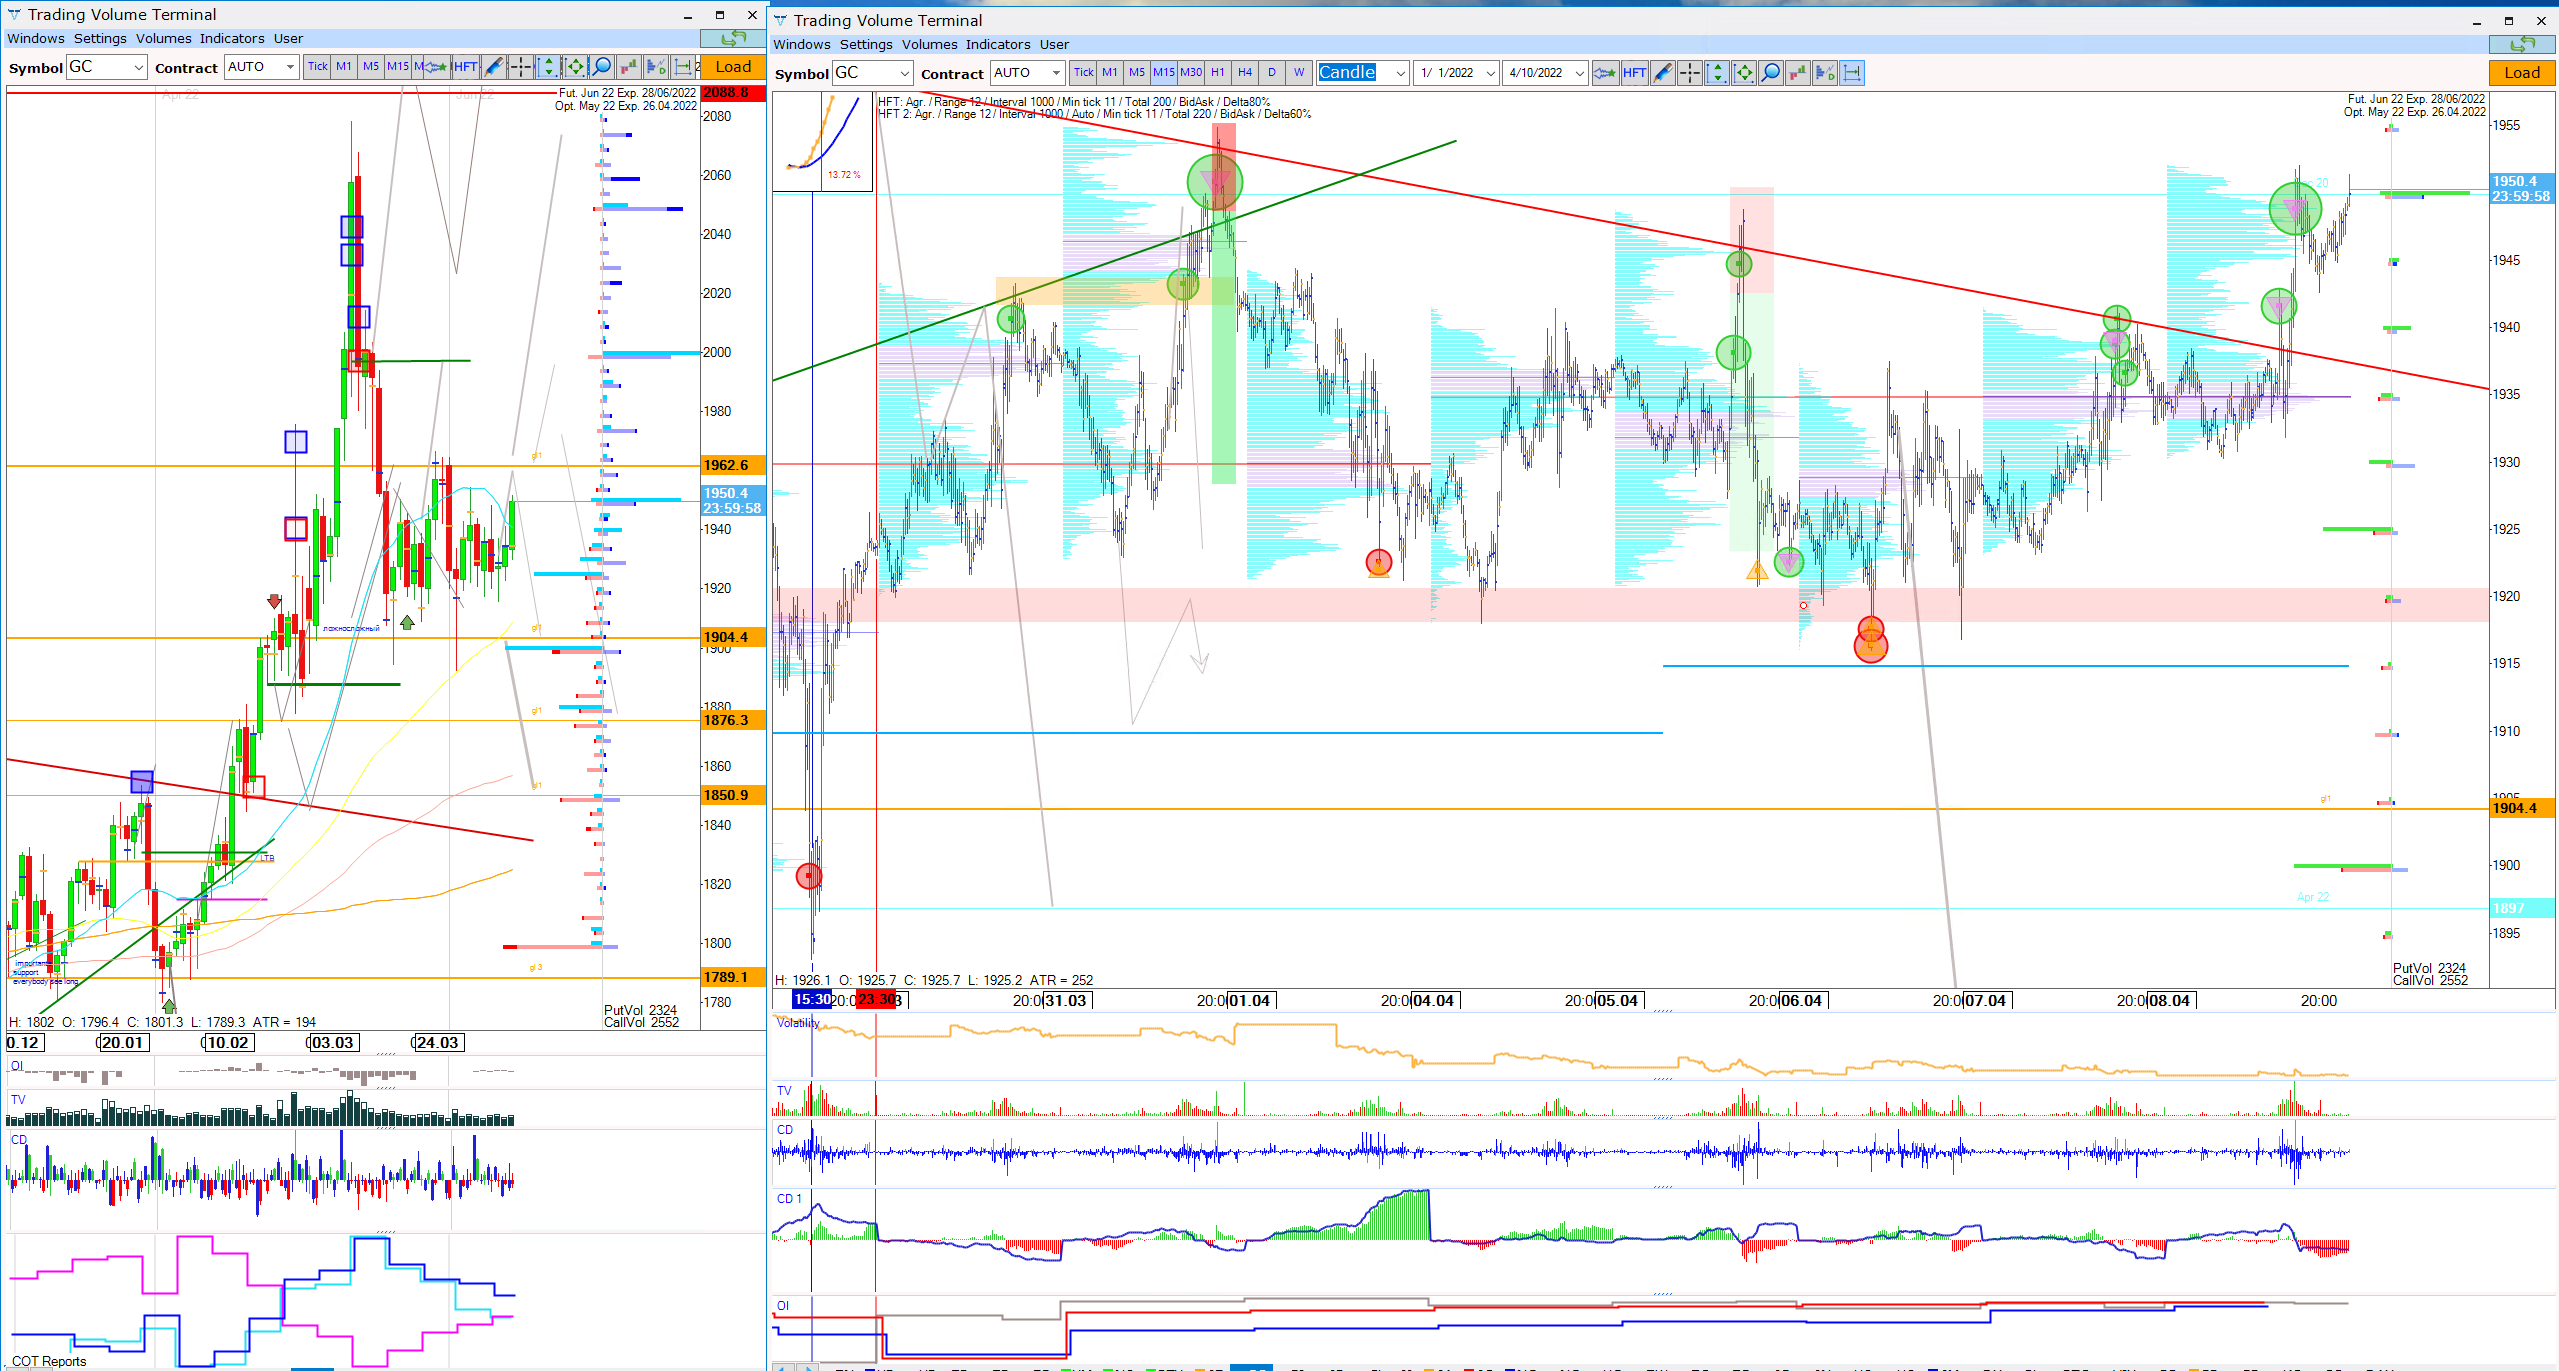The width and height of the screenshot is (2559, 1371).
Task: Open Windows menu in right window
Action: click(x=801, y=44)
